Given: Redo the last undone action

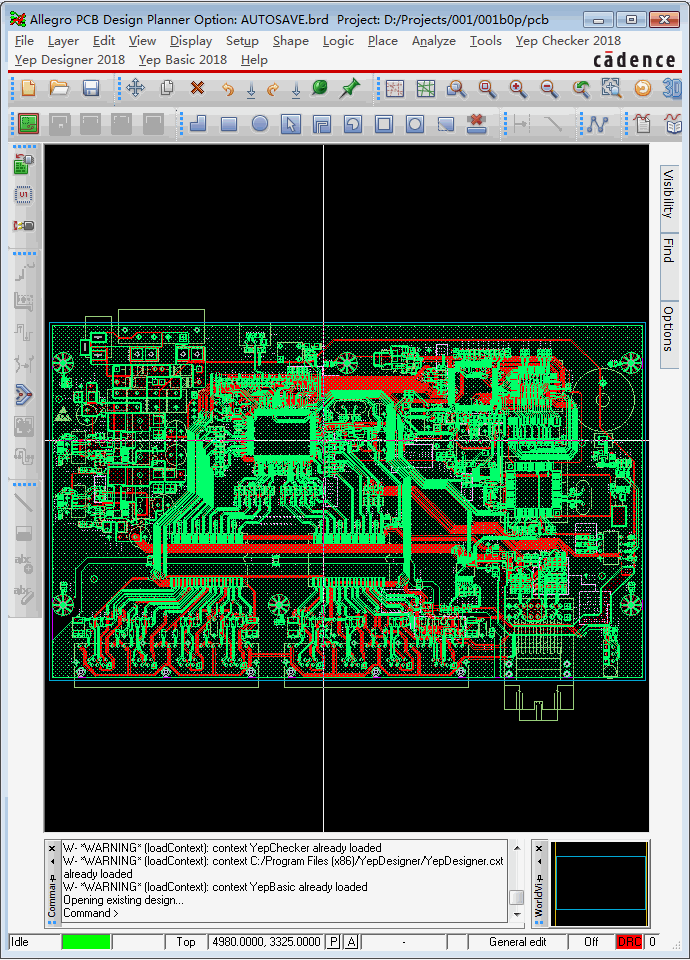Looking at the screenshot, I should 272,89.
